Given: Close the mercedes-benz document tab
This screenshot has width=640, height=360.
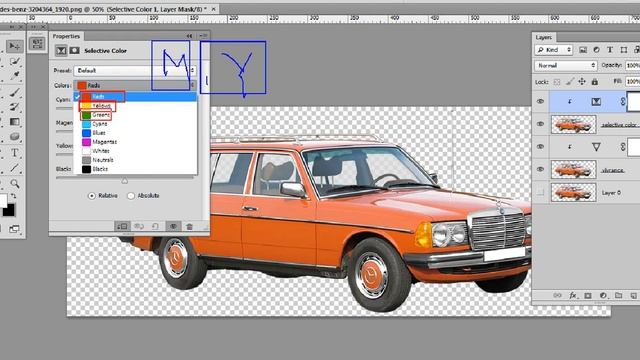Looking at the screenshot, I should [x=213, y=9].
